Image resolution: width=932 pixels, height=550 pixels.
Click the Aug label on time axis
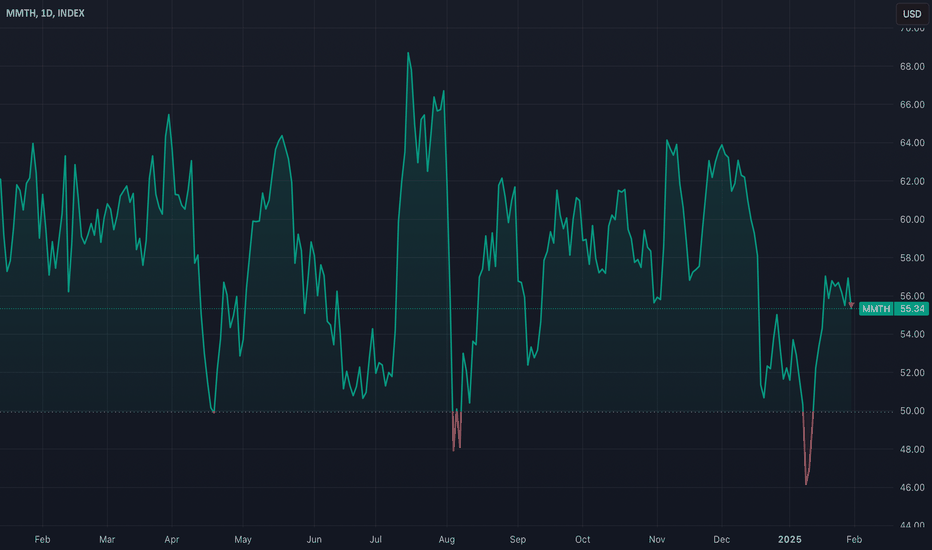coord(446,539)
